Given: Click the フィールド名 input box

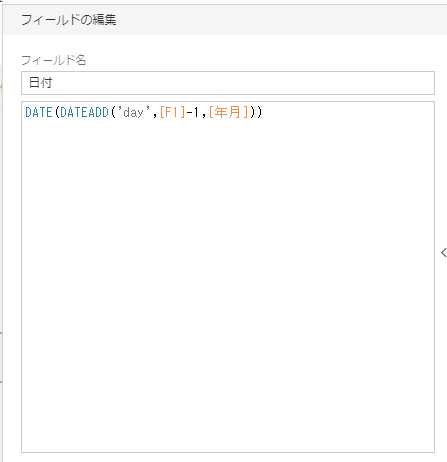Looking at the screenshot, I should point(228,83).
